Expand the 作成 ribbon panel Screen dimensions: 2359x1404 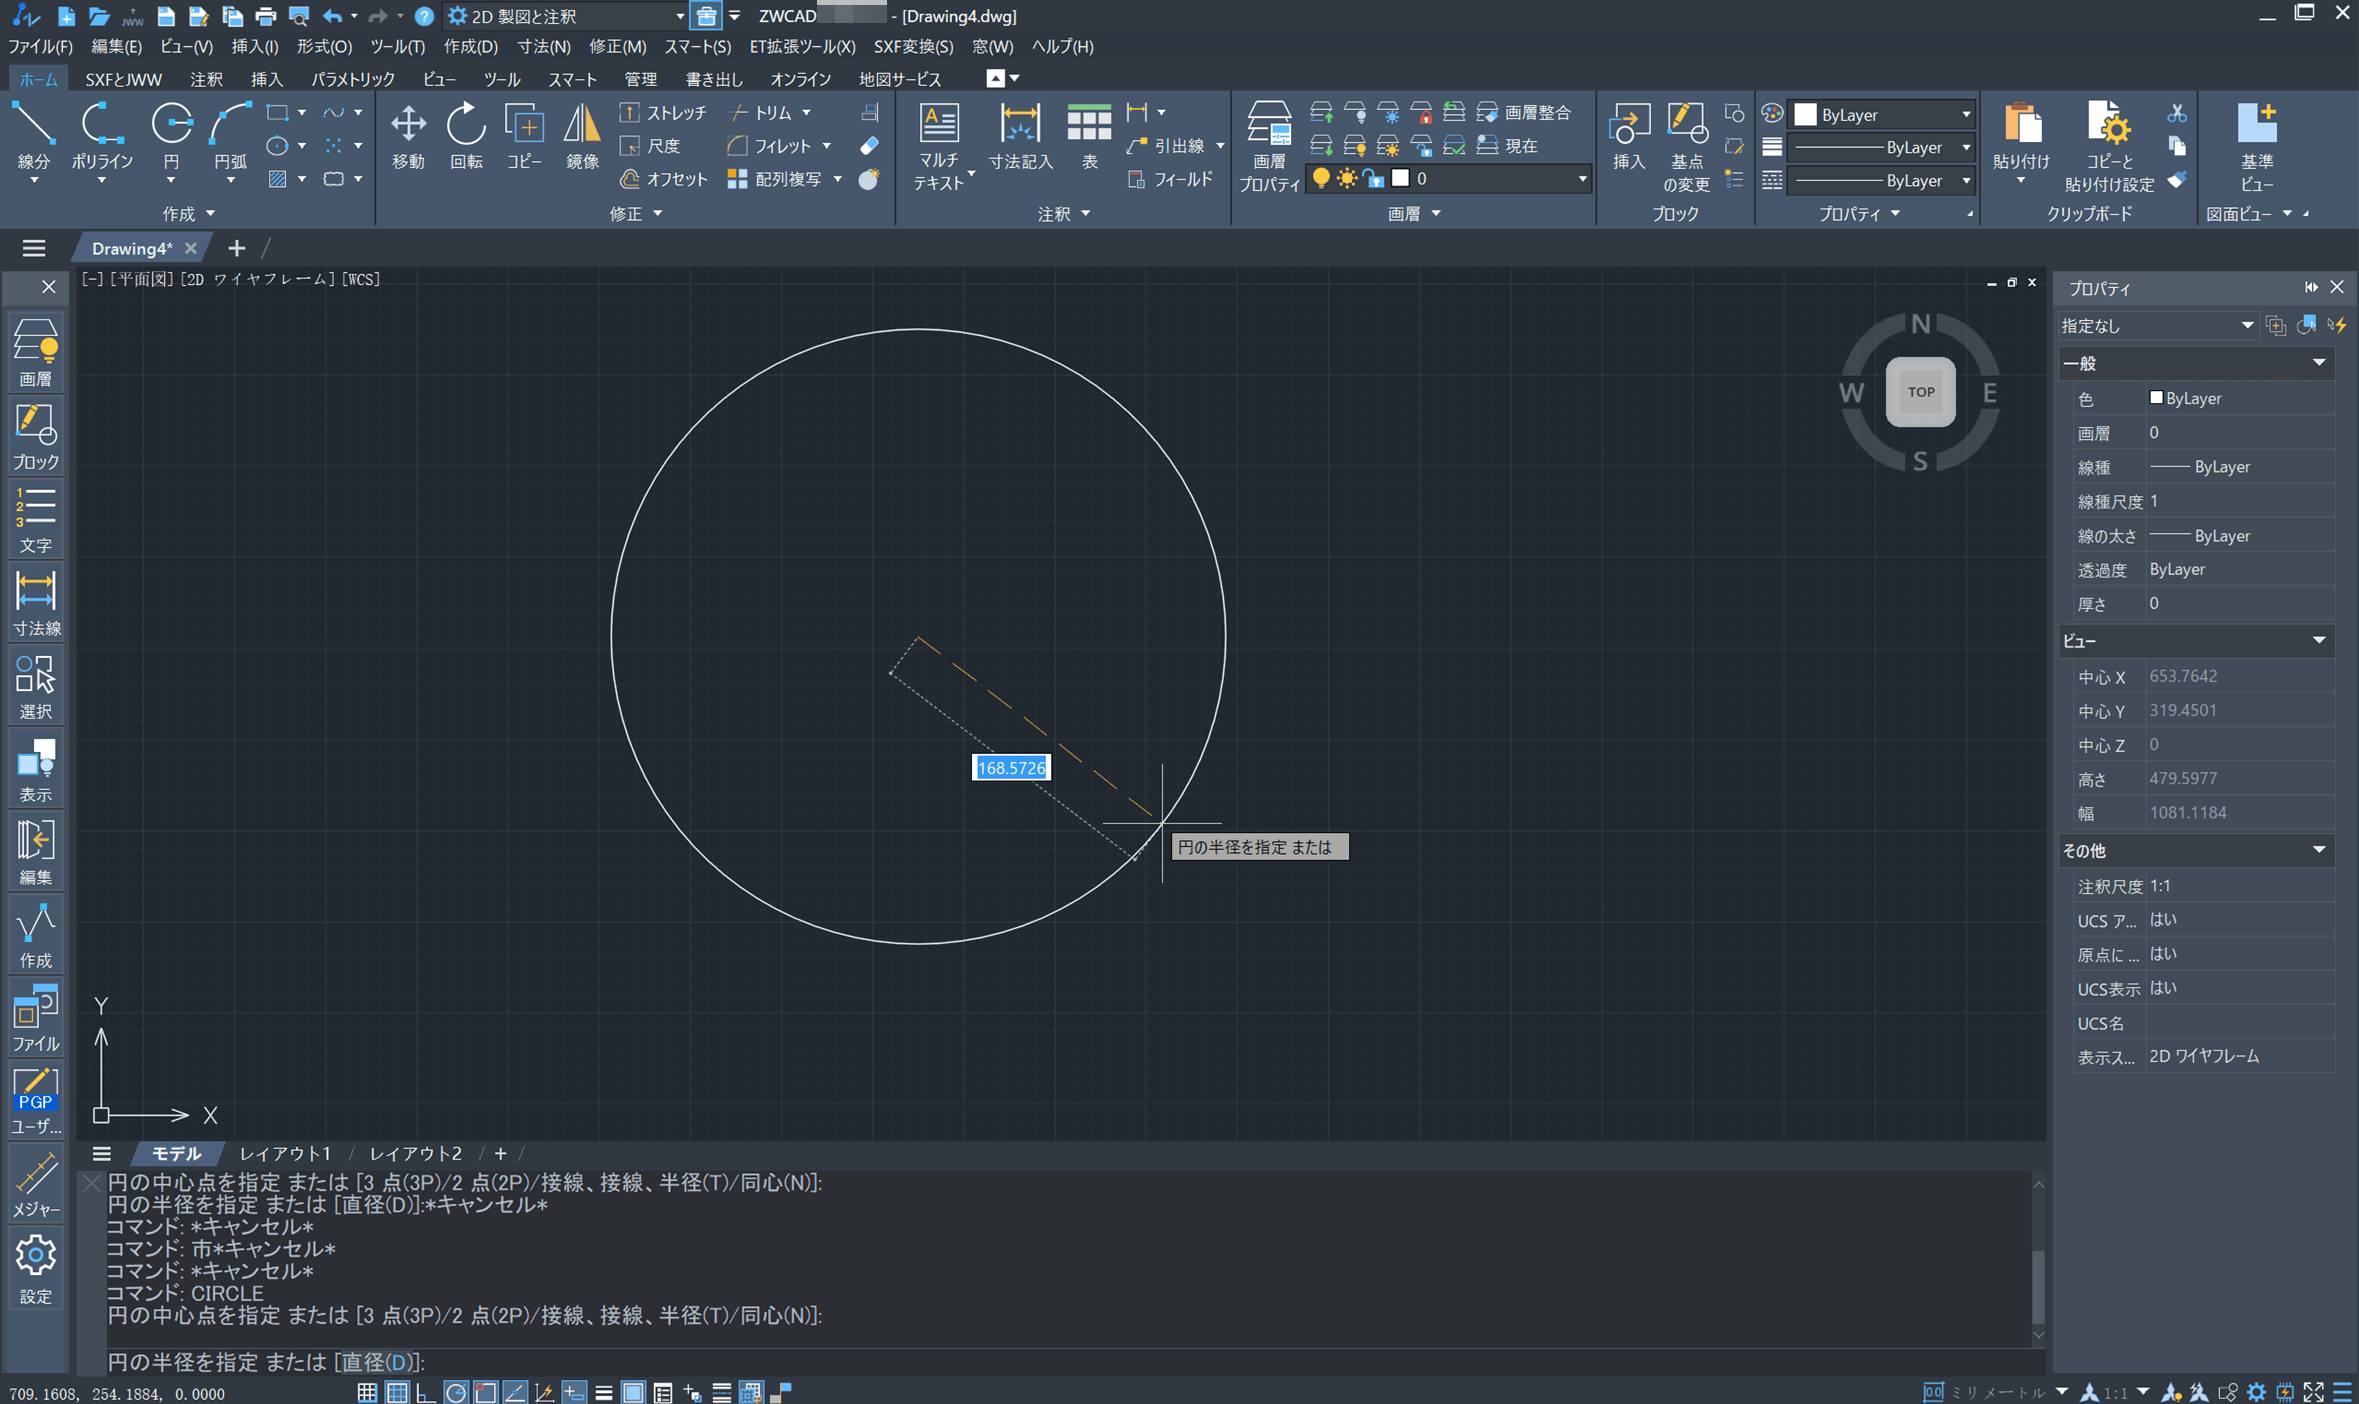click(x=188, y=213)
